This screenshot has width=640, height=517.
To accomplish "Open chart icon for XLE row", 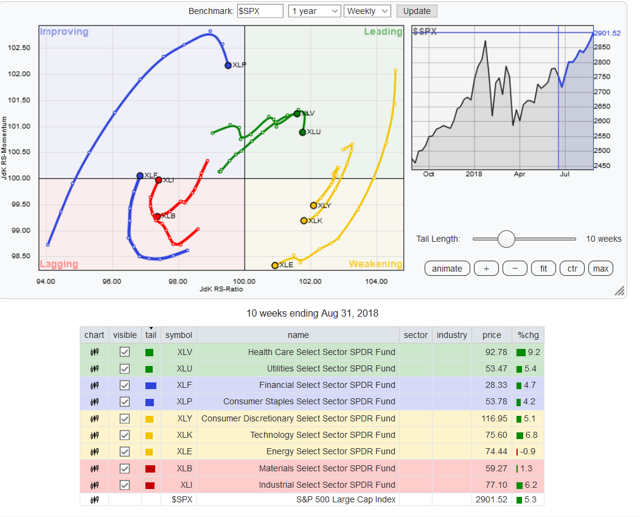I will (94, 452).
